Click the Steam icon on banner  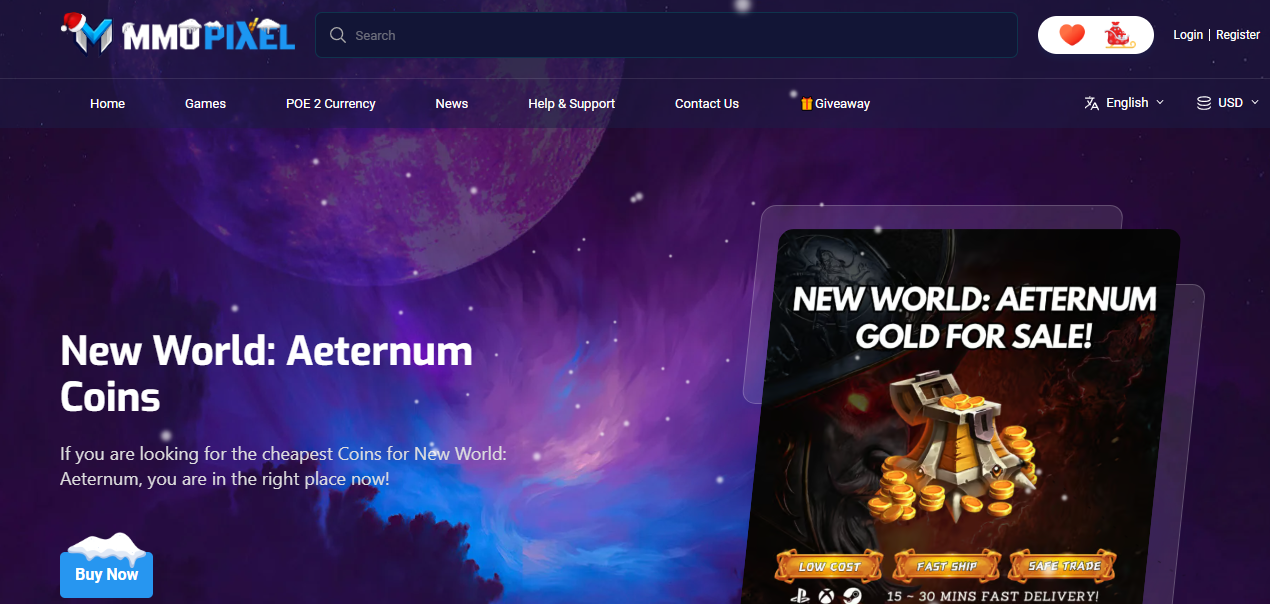850,596
